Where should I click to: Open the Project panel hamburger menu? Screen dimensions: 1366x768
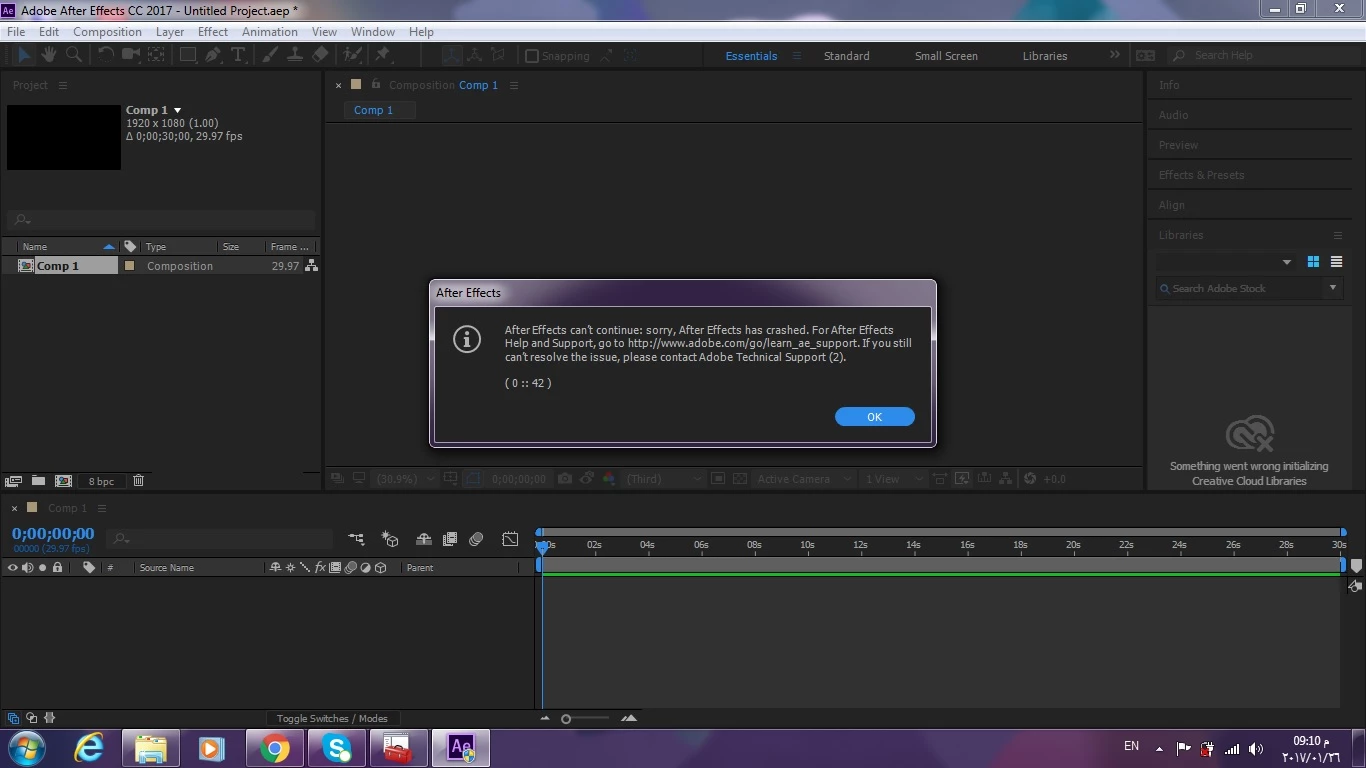click(62, 85)
